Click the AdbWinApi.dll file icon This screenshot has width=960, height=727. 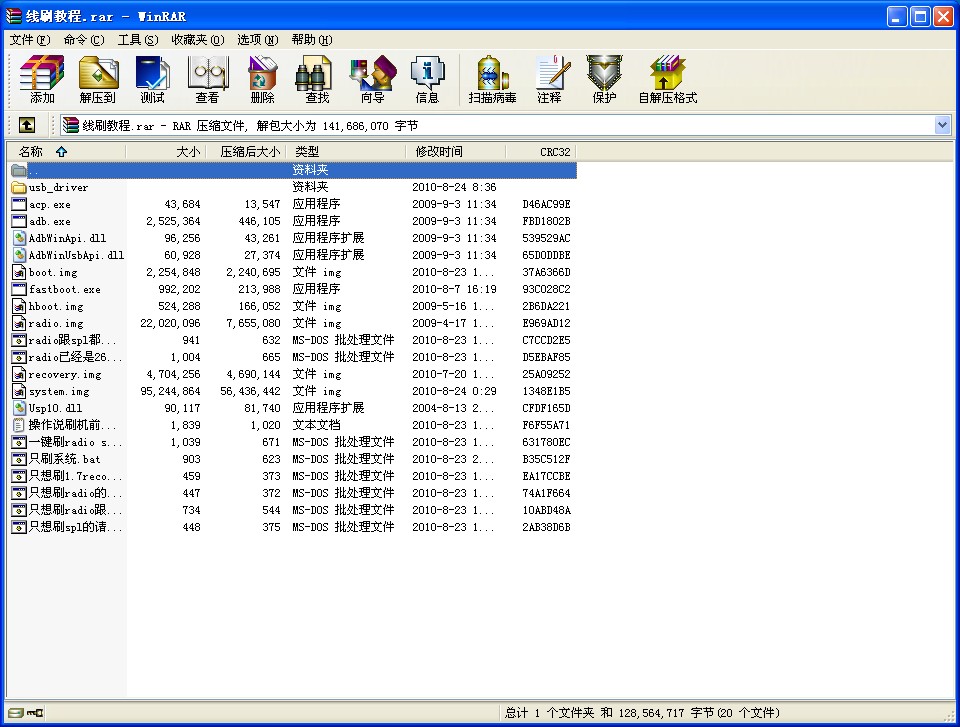(x=19, y=238)
